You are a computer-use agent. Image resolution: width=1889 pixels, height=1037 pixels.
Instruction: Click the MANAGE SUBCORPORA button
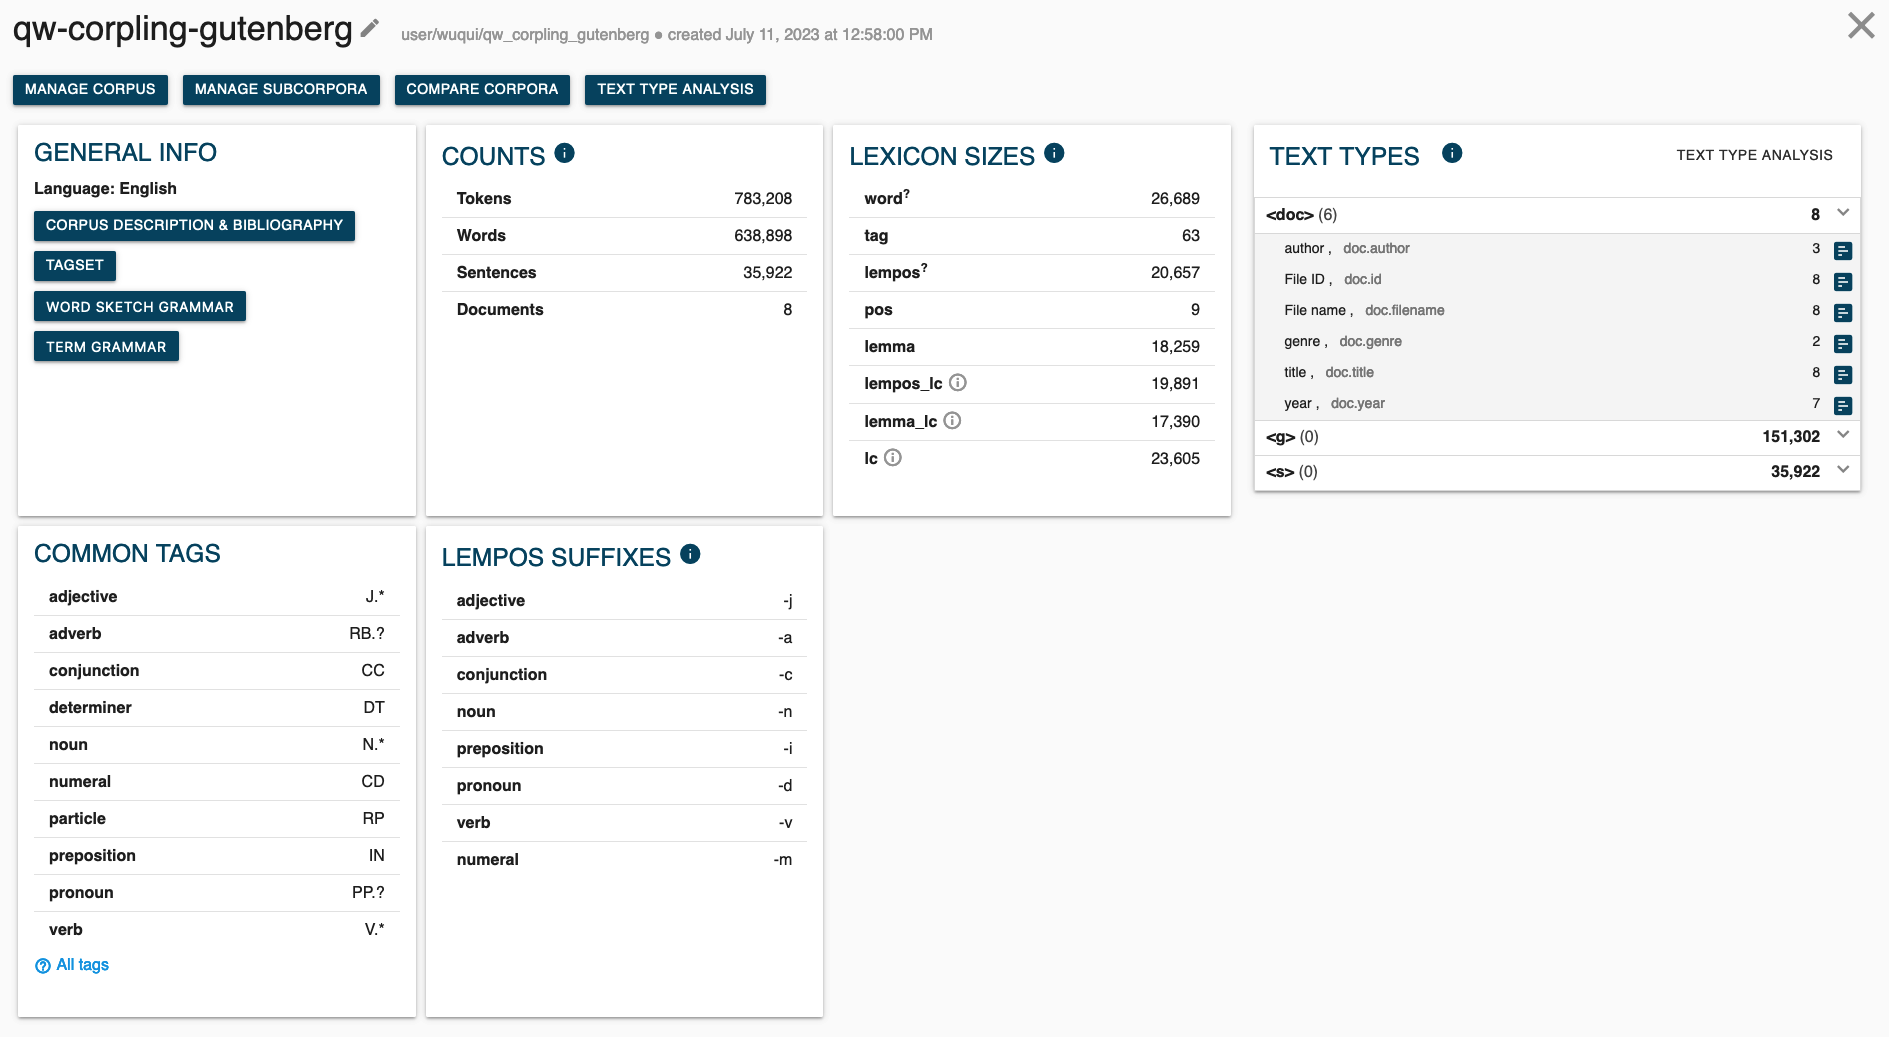(281, 89)
